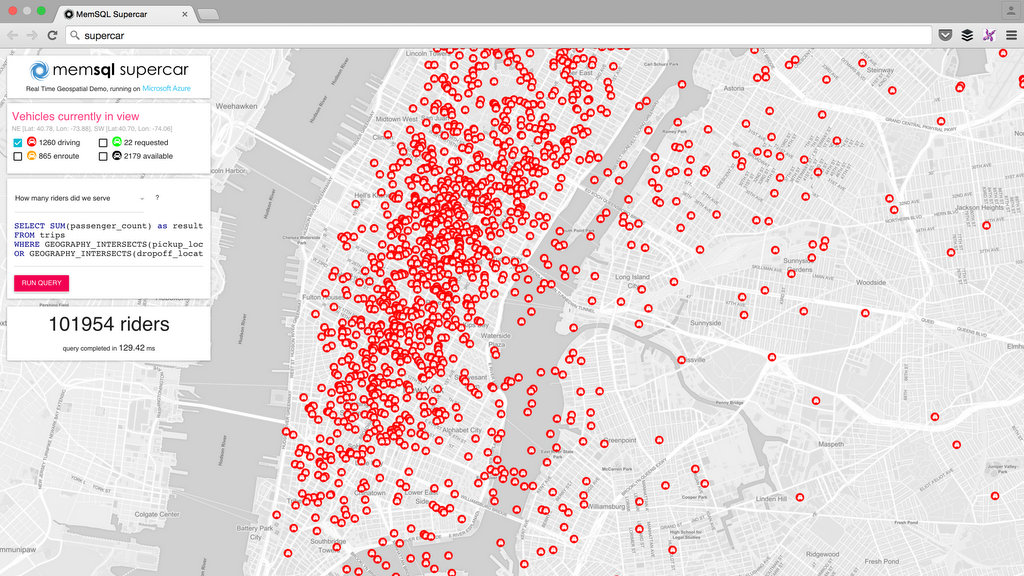Click the 'query completed in 129.42 ms' text
The height and width of the screenshot is (576, 1024).
coord(109,348)
